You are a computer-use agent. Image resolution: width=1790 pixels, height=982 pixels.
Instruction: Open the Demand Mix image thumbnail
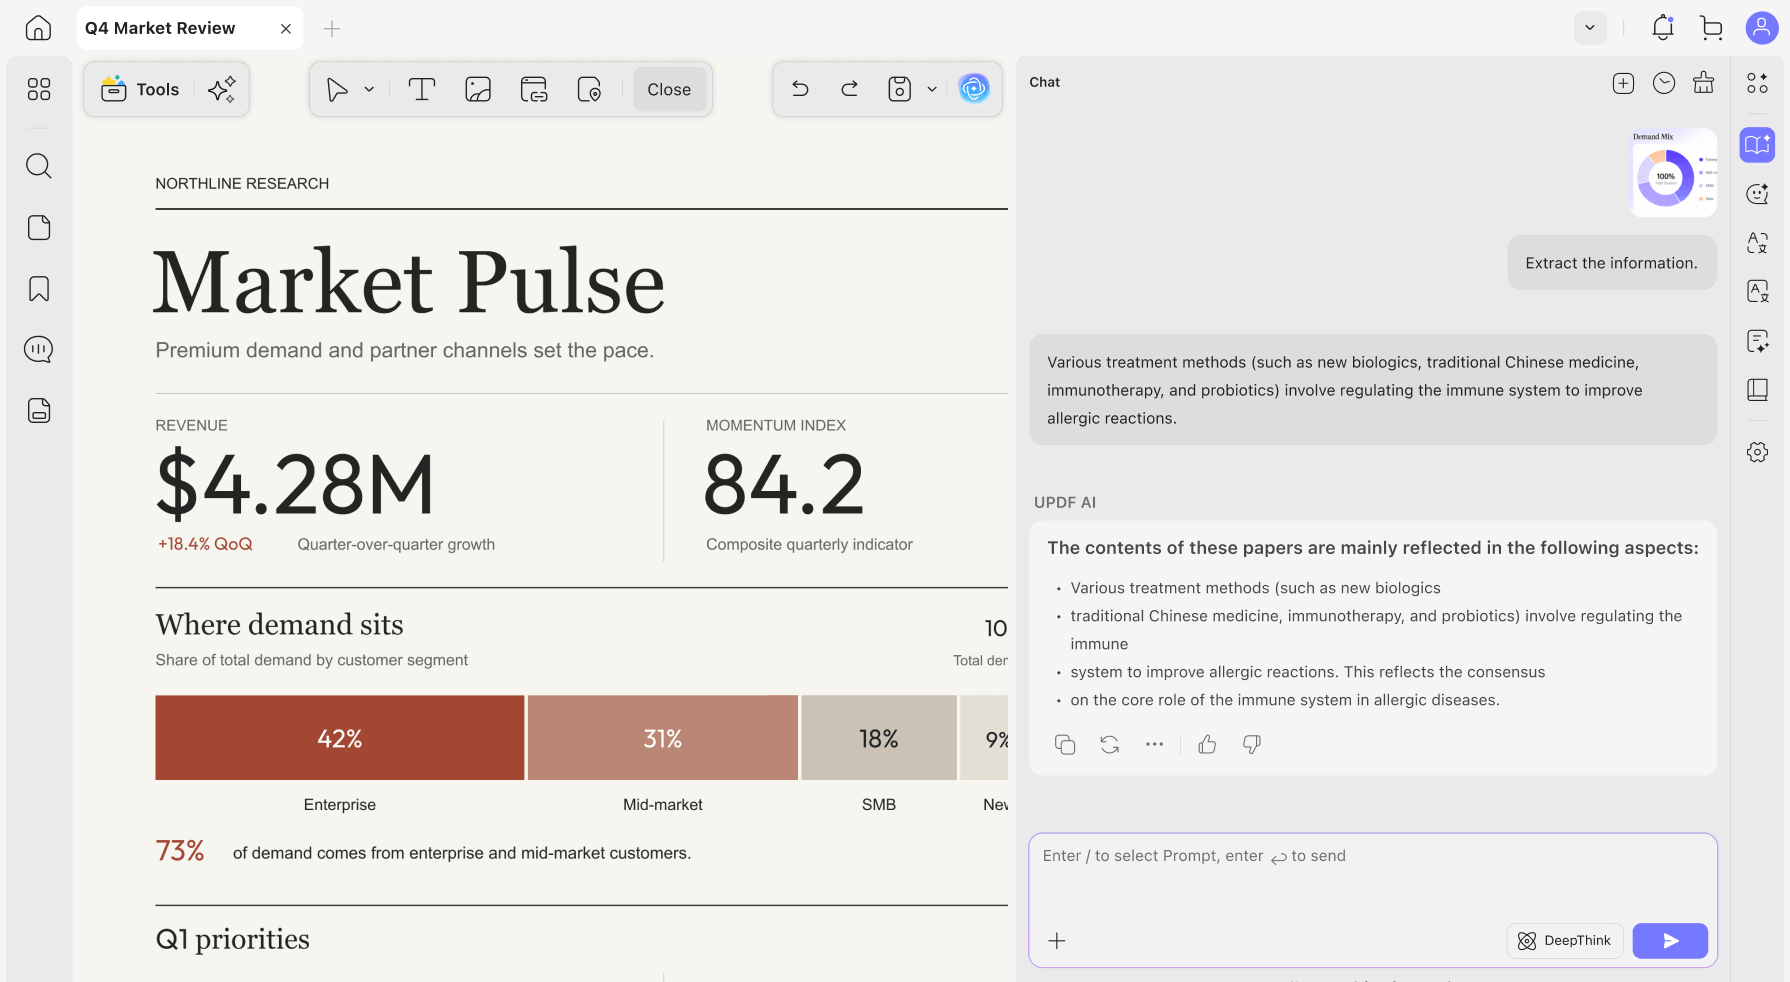1674,172
